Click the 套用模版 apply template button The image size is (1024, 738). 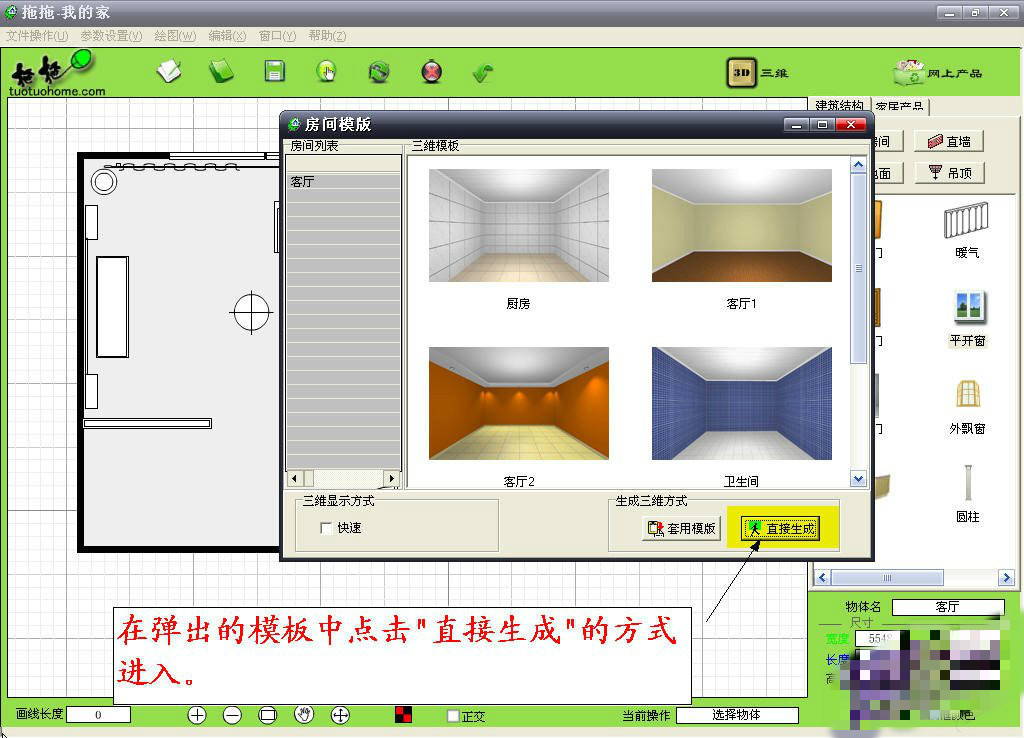[681, 528]
